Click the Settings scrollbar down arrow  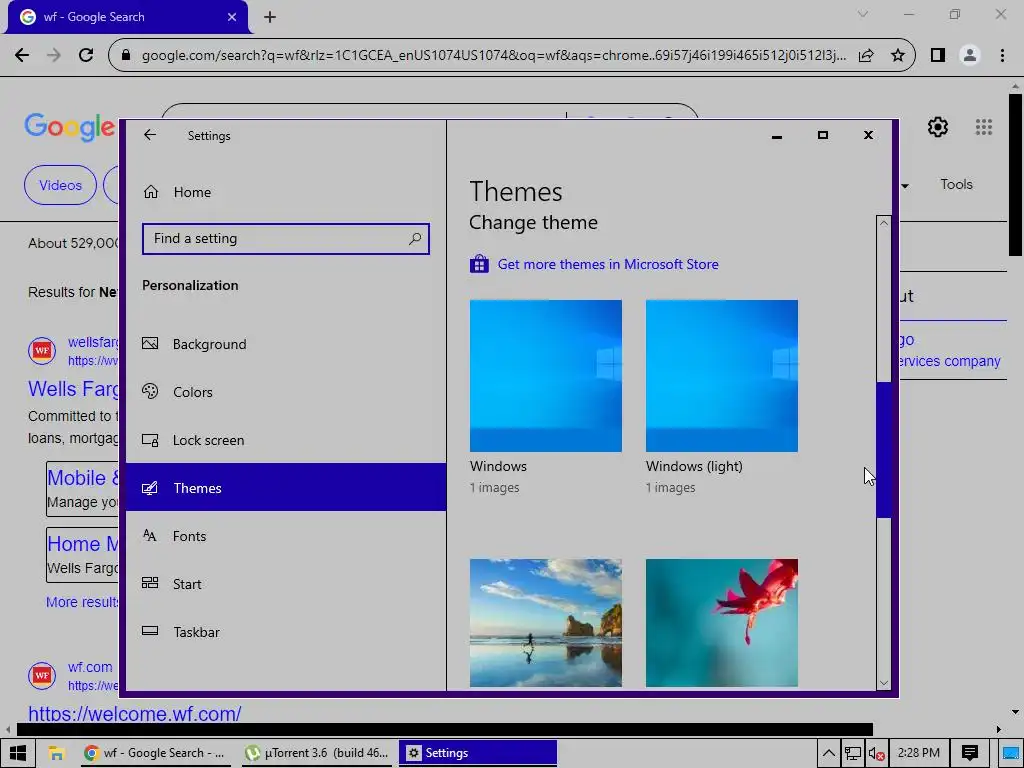pos(884,683)
